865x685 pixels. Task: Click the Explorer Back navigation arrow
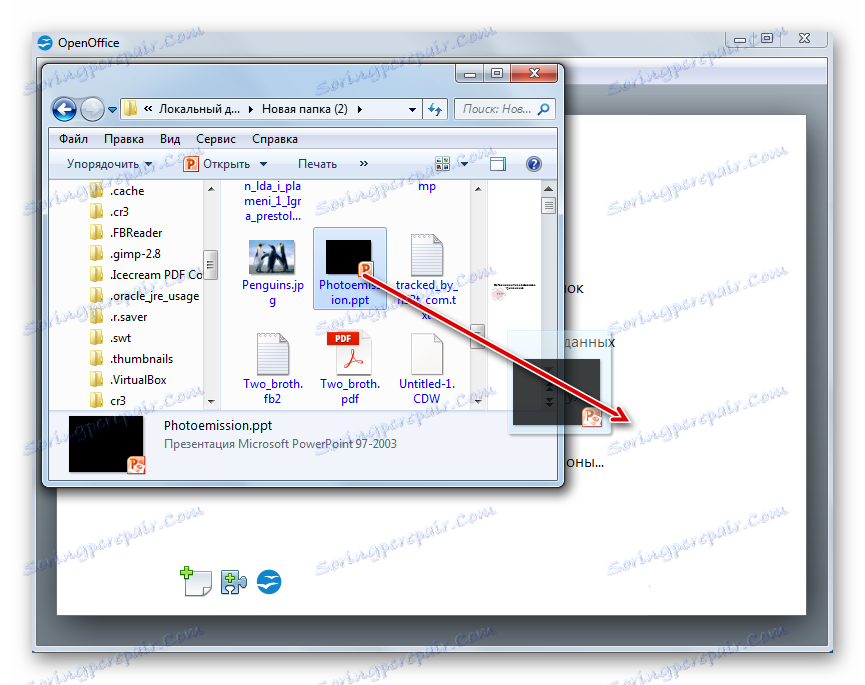(x=65, y=109)
